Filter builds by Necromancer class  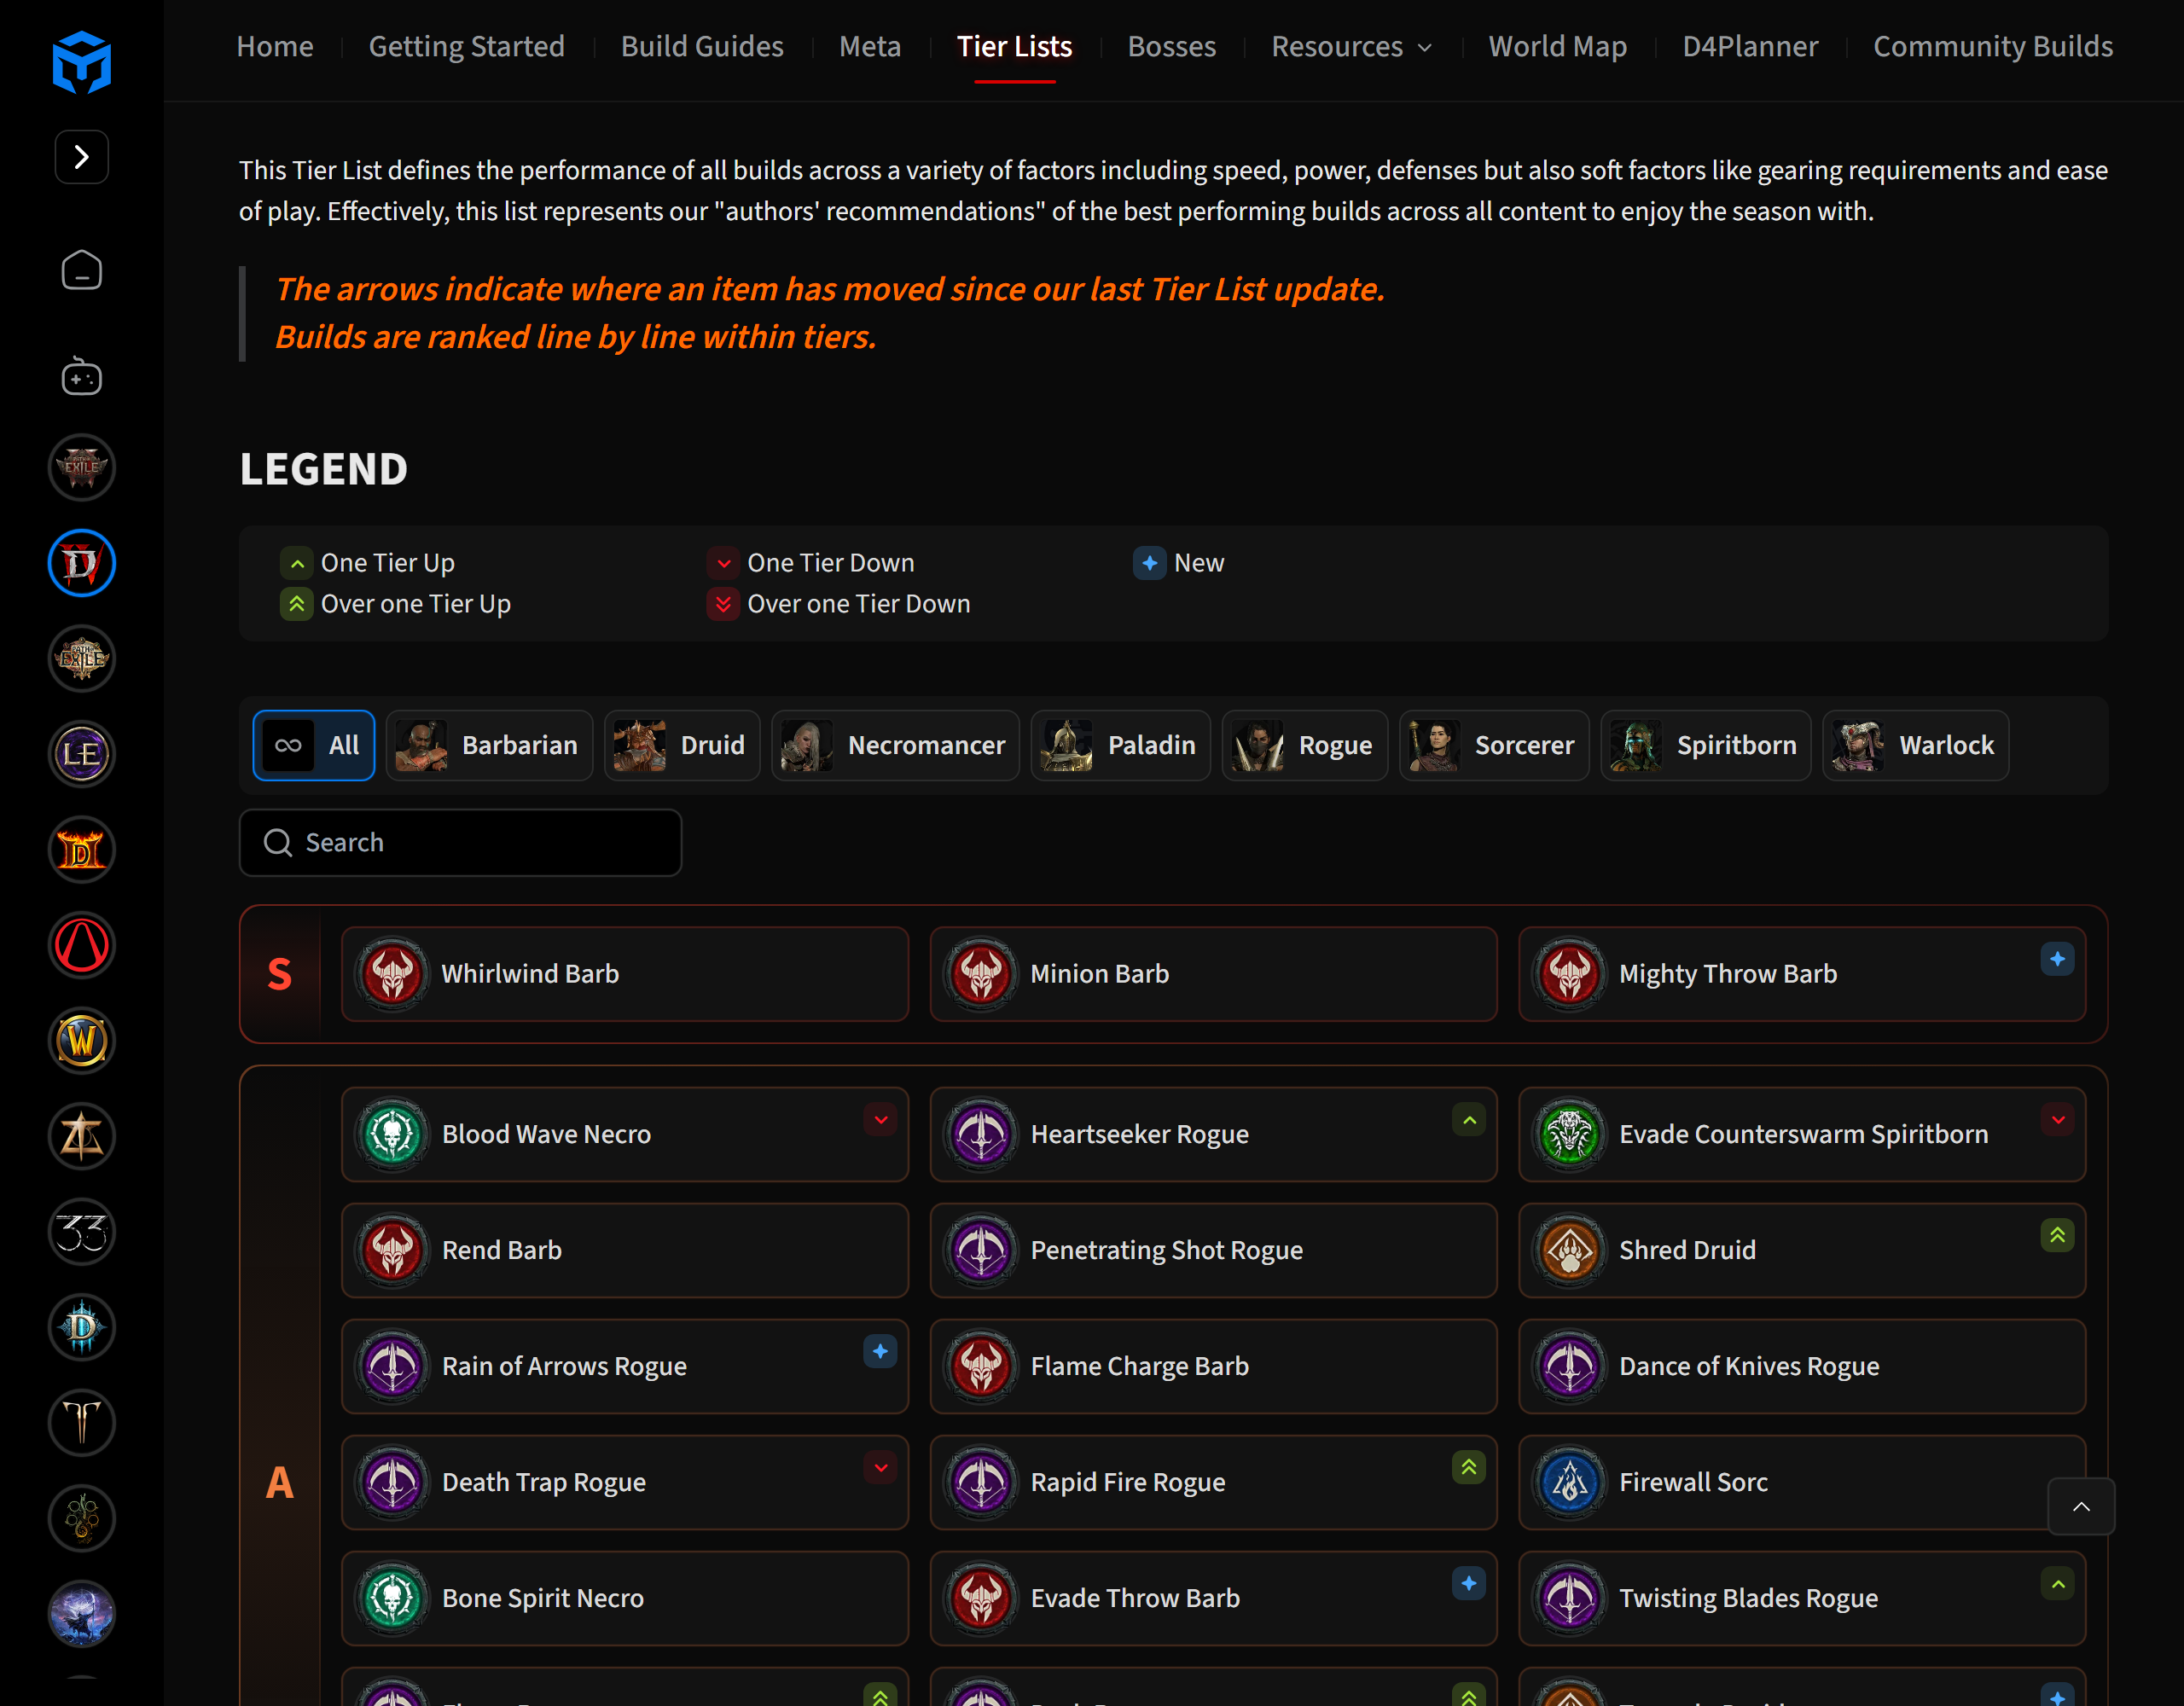895,745
